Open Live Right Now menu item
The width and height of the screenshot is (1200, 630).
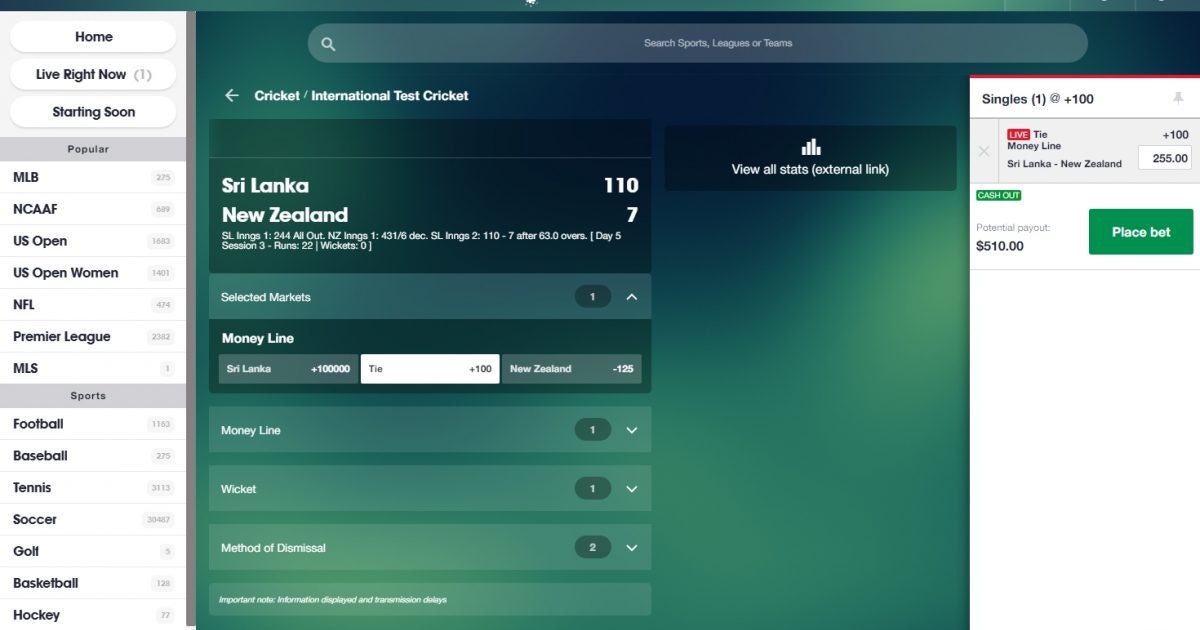[93, 74]
